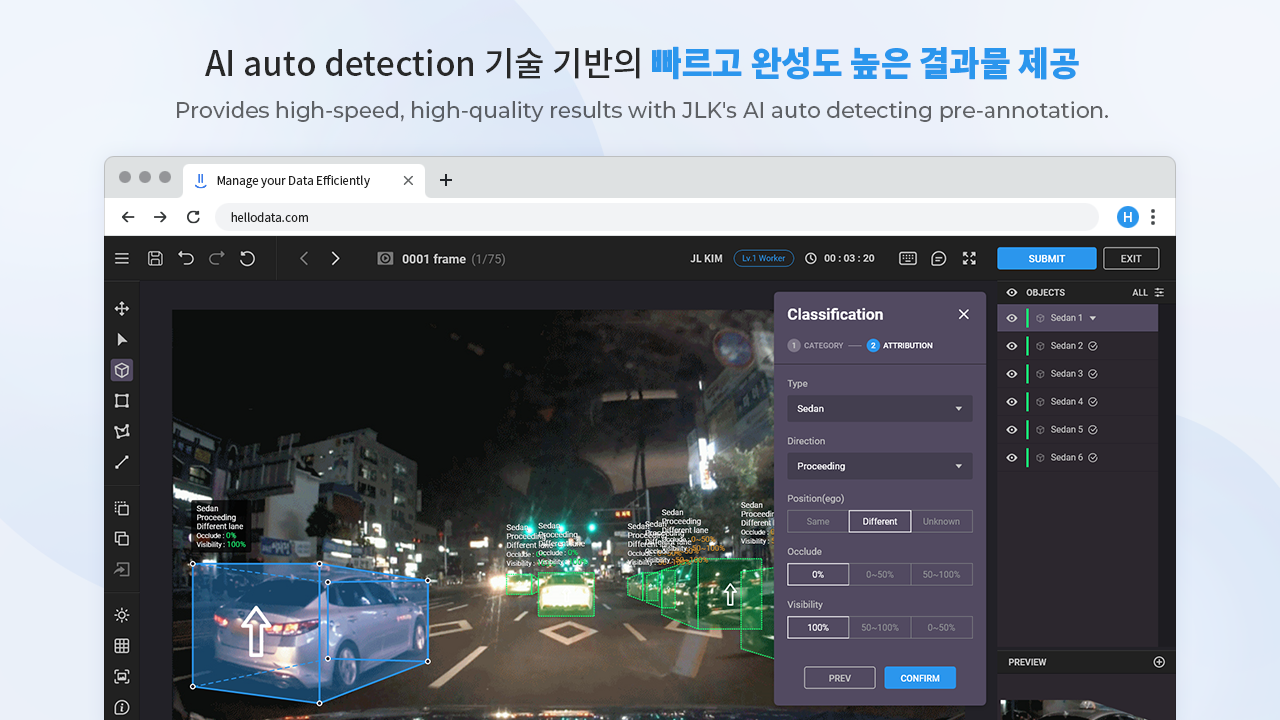Viewport: 1280px width, 720px height.
Task: Click the Save disk icon
Action: coord(155,258)
